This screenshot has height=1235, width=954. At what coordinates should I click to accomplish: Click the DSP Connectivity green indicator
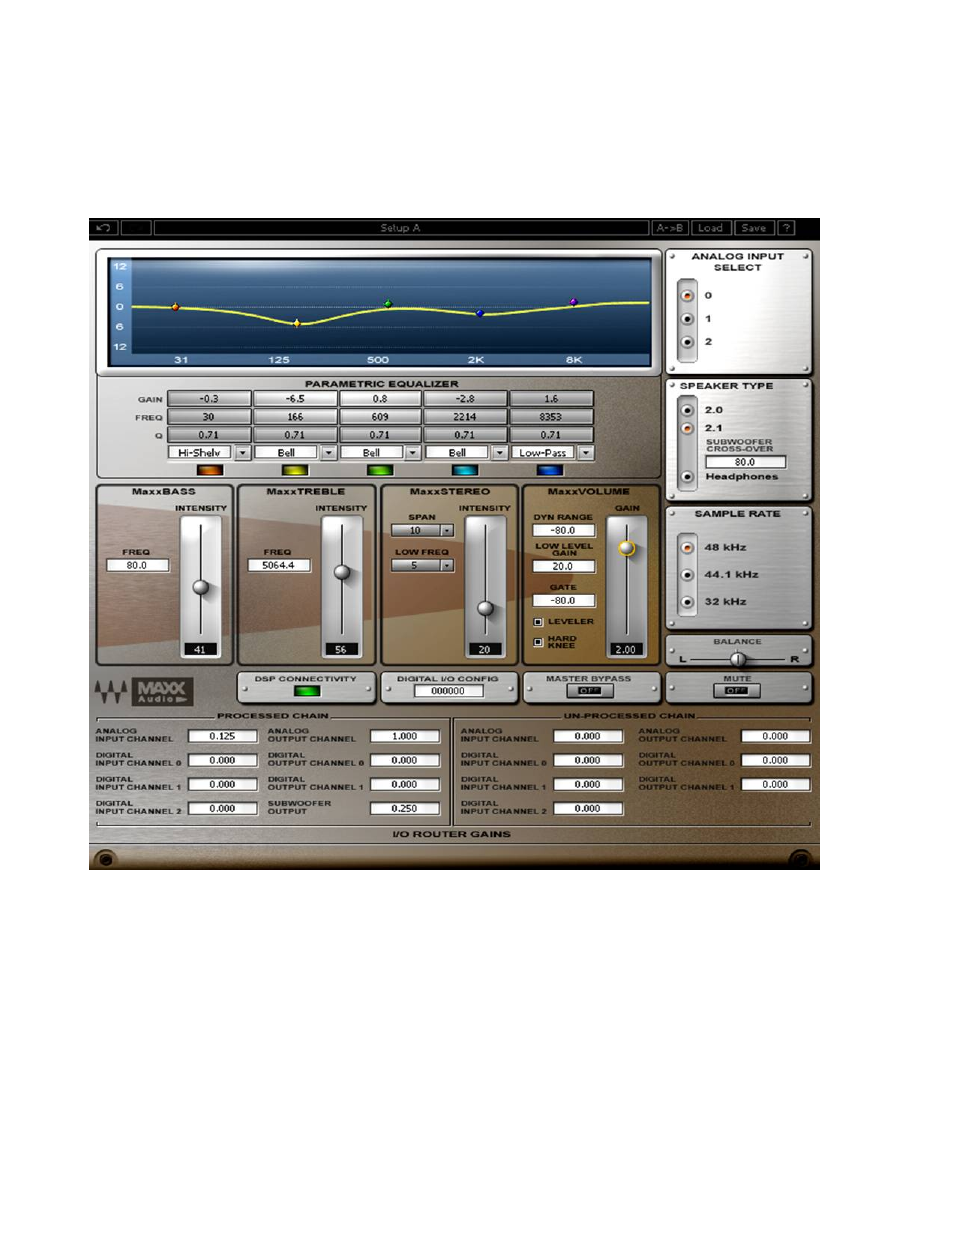(x=307, y=691)
